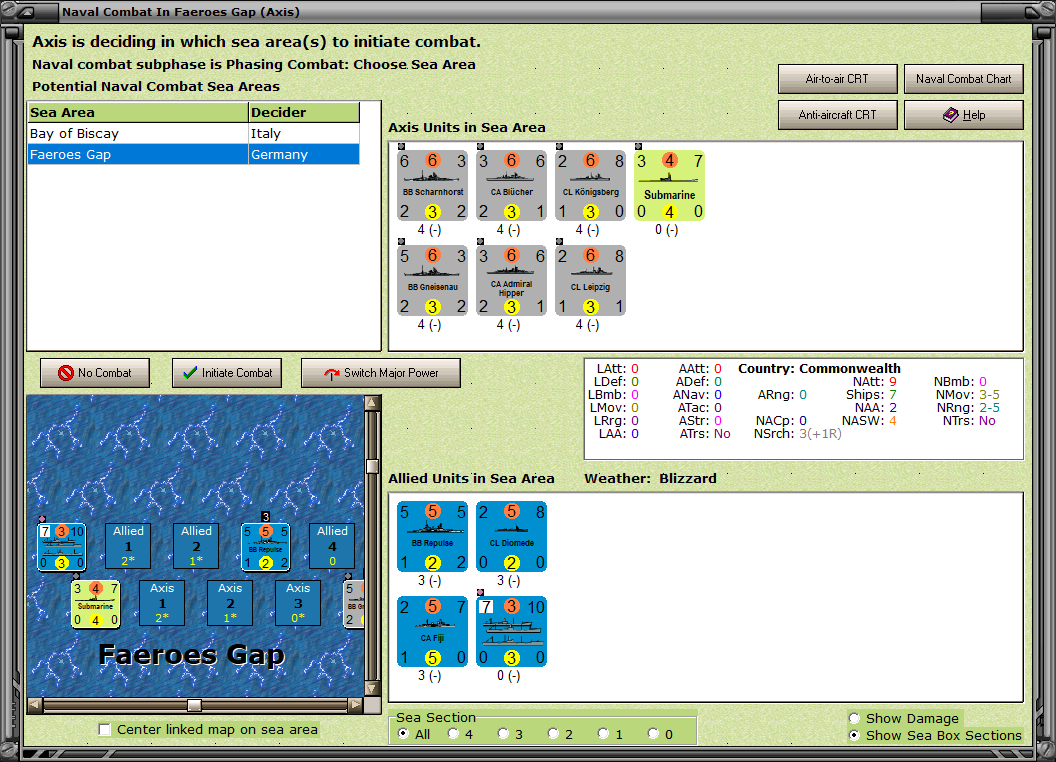Click the Italy decider cell
Screen dimensions: 1056x762
coord(304,133)
